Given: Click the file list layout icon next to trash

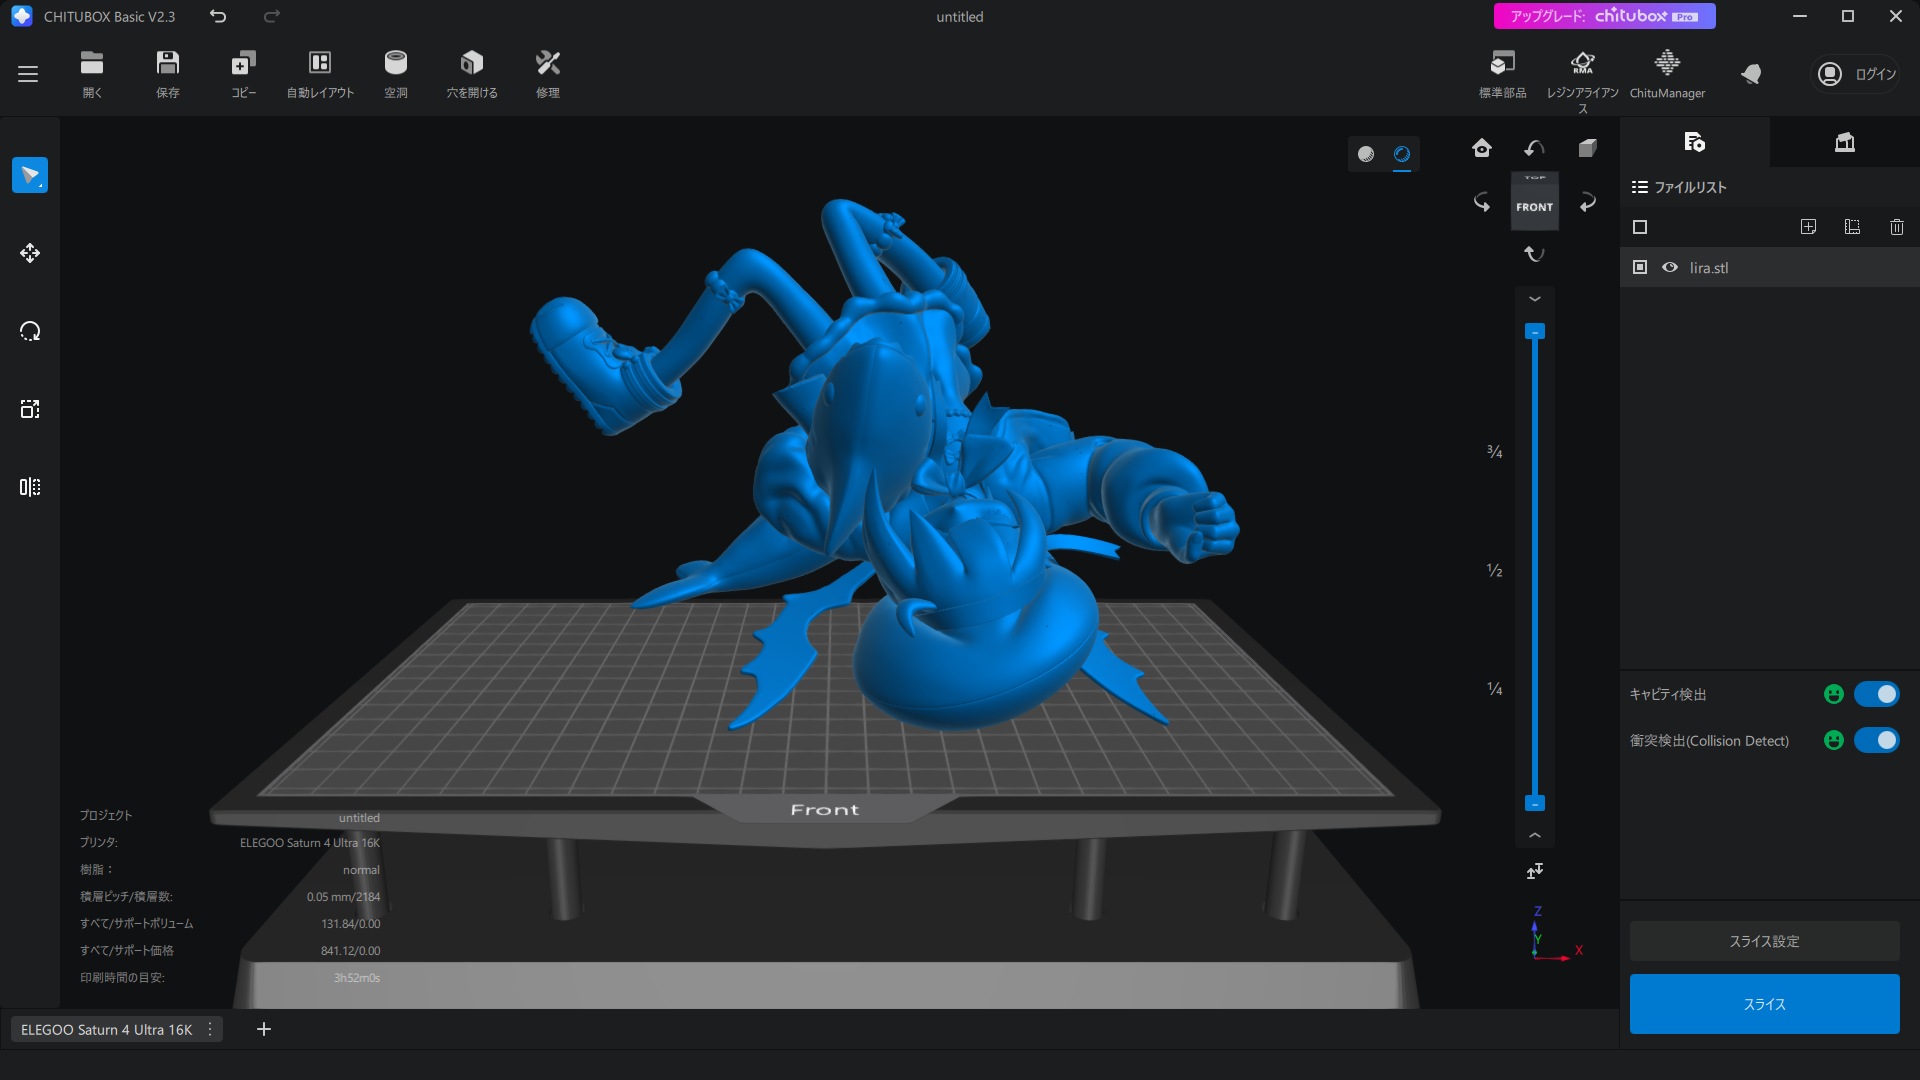Looking at the screenshot, I should pyautogui.click(x=1852, y=227).
